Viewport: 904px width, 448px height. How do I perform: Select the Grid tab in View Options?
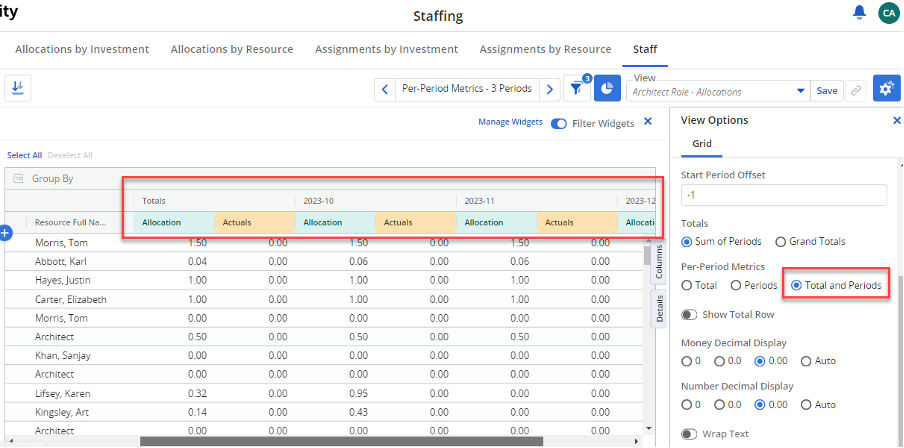coord(702,144)
